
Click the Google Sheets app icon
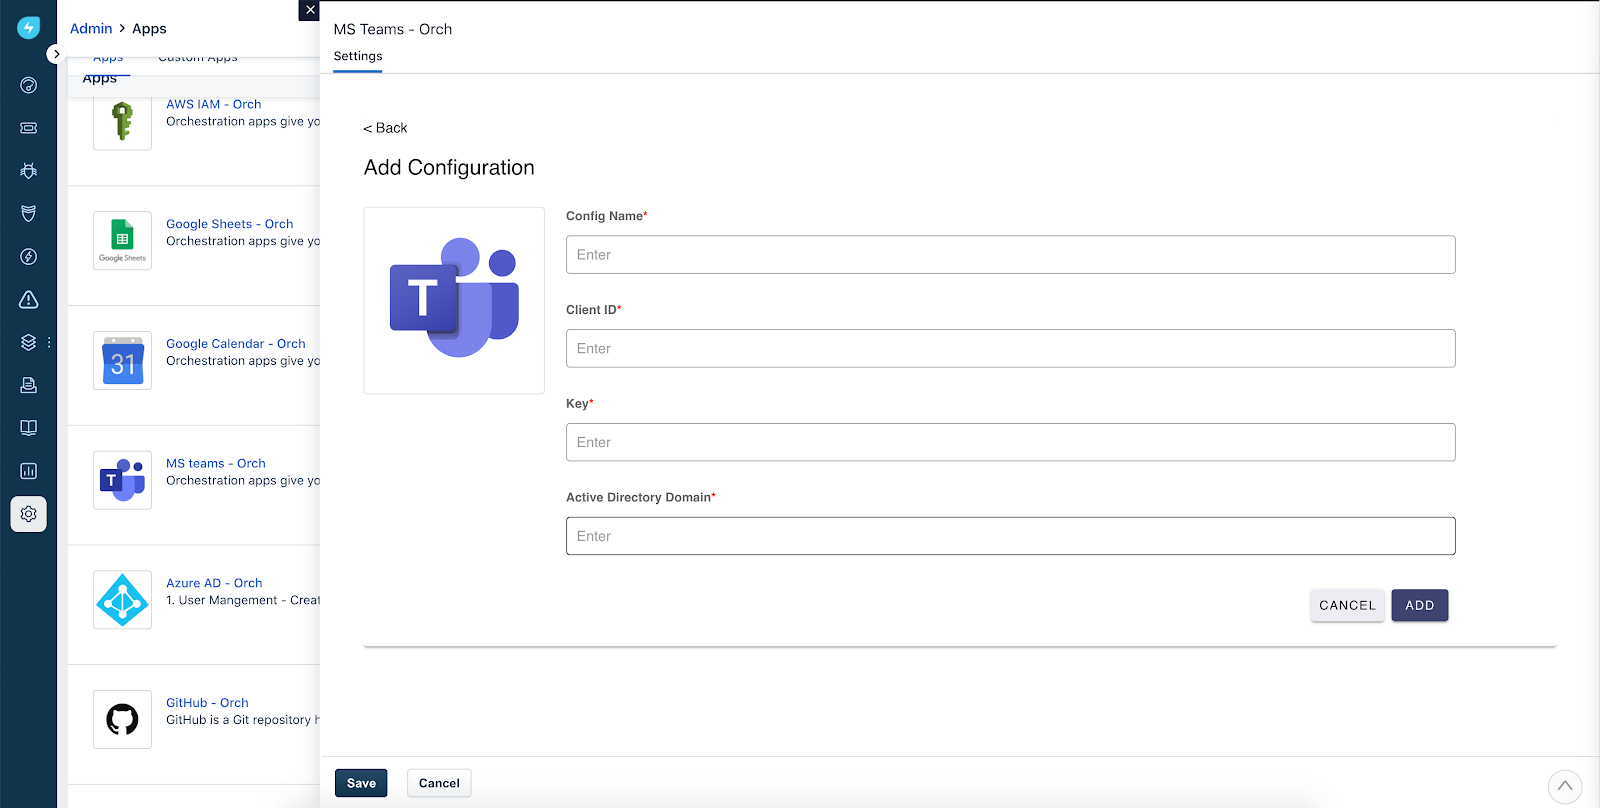click(122, 240)
